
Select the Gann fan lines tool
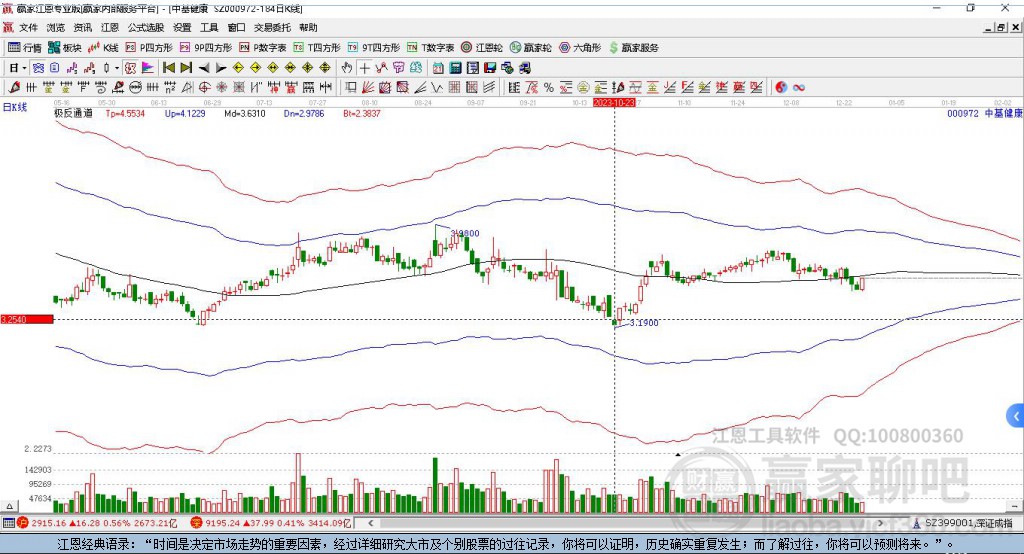(x=368, y=88)
